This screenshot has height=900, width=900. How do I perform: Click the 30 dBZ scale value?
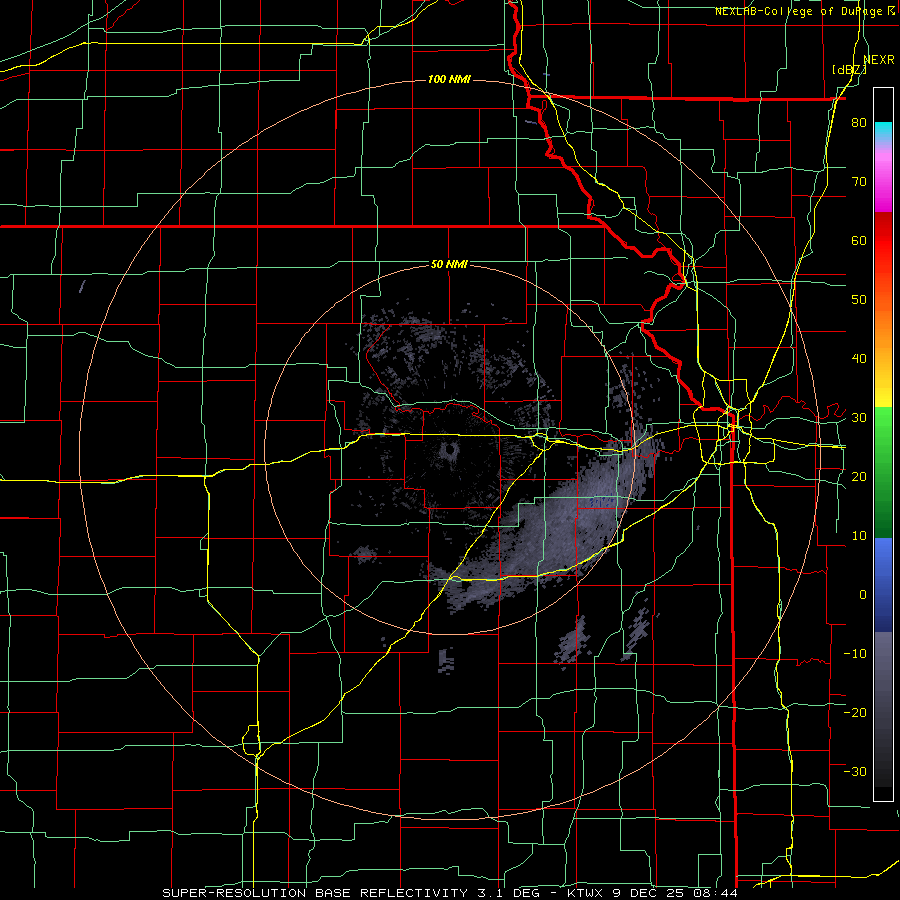pyautogui.click(x=859, y=417)
